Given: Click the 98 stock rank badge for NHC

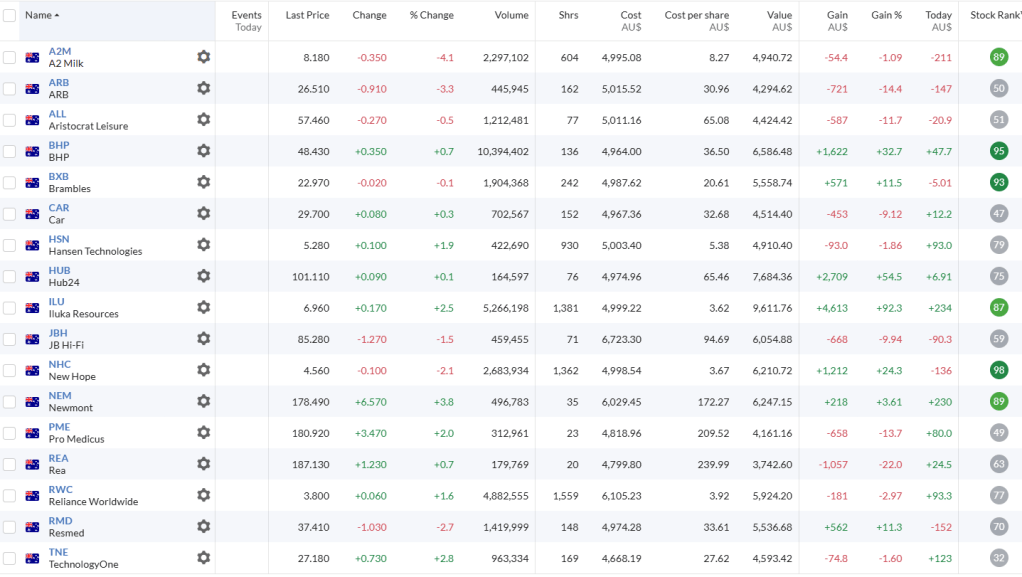Looking at the screenshot, I should (998, 370).
